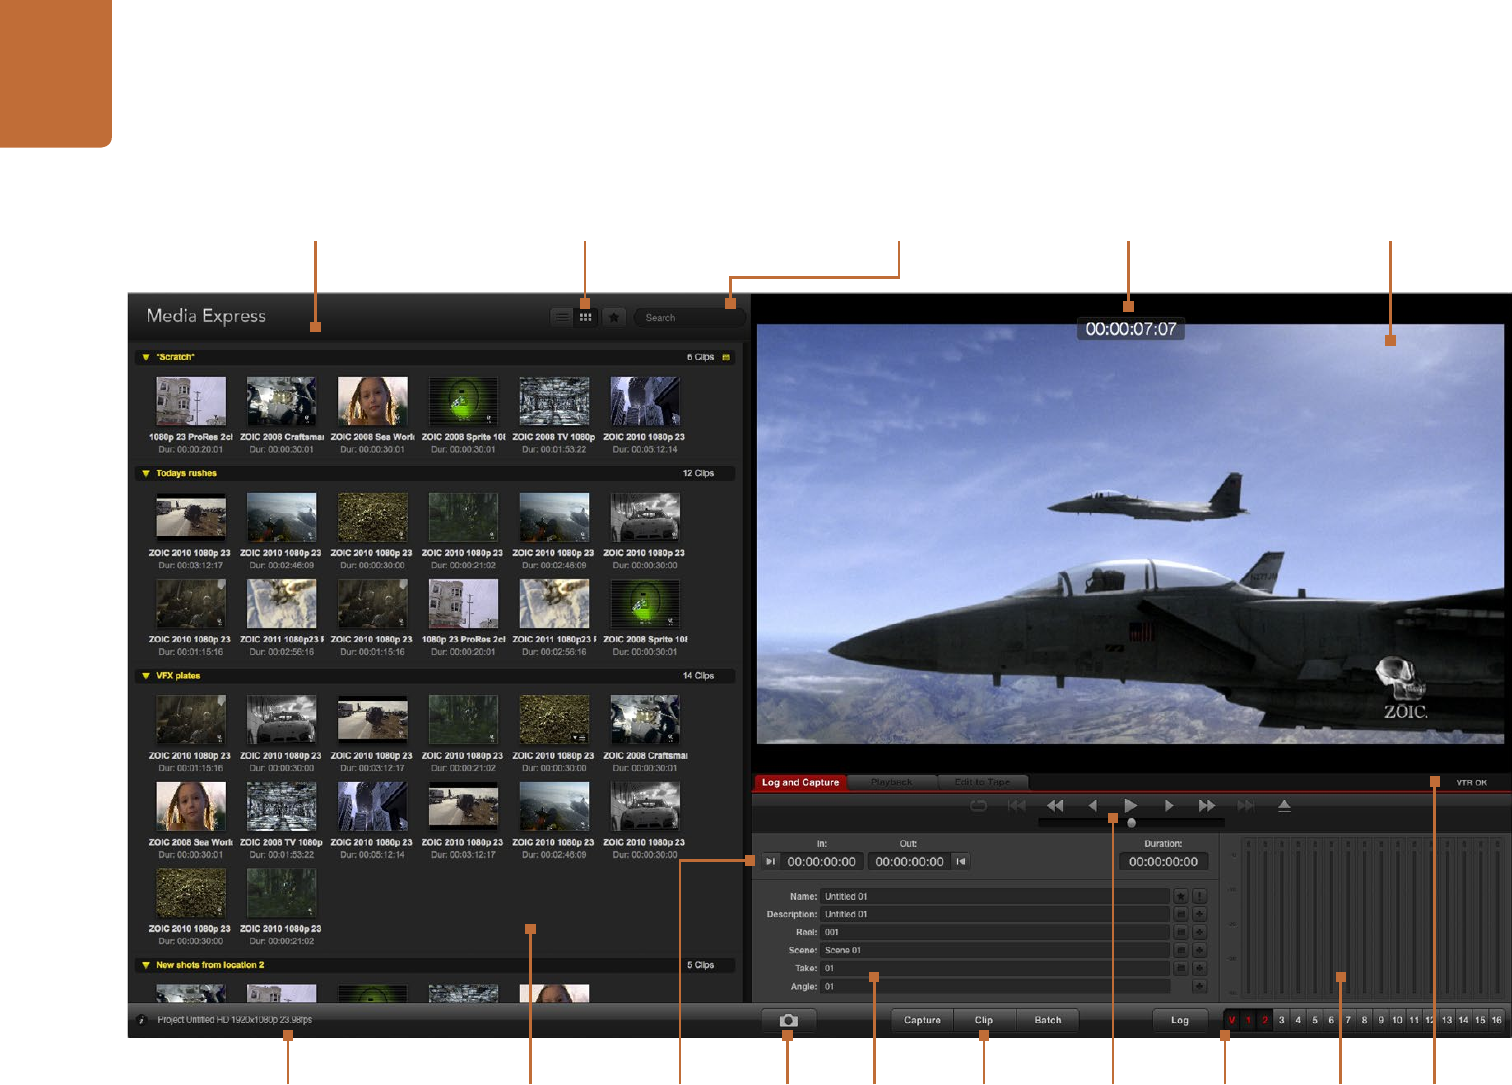The width and height of the screenshot is (1512, 1085).
Task: Open the Edit to Tape tab
Action: 982,783
